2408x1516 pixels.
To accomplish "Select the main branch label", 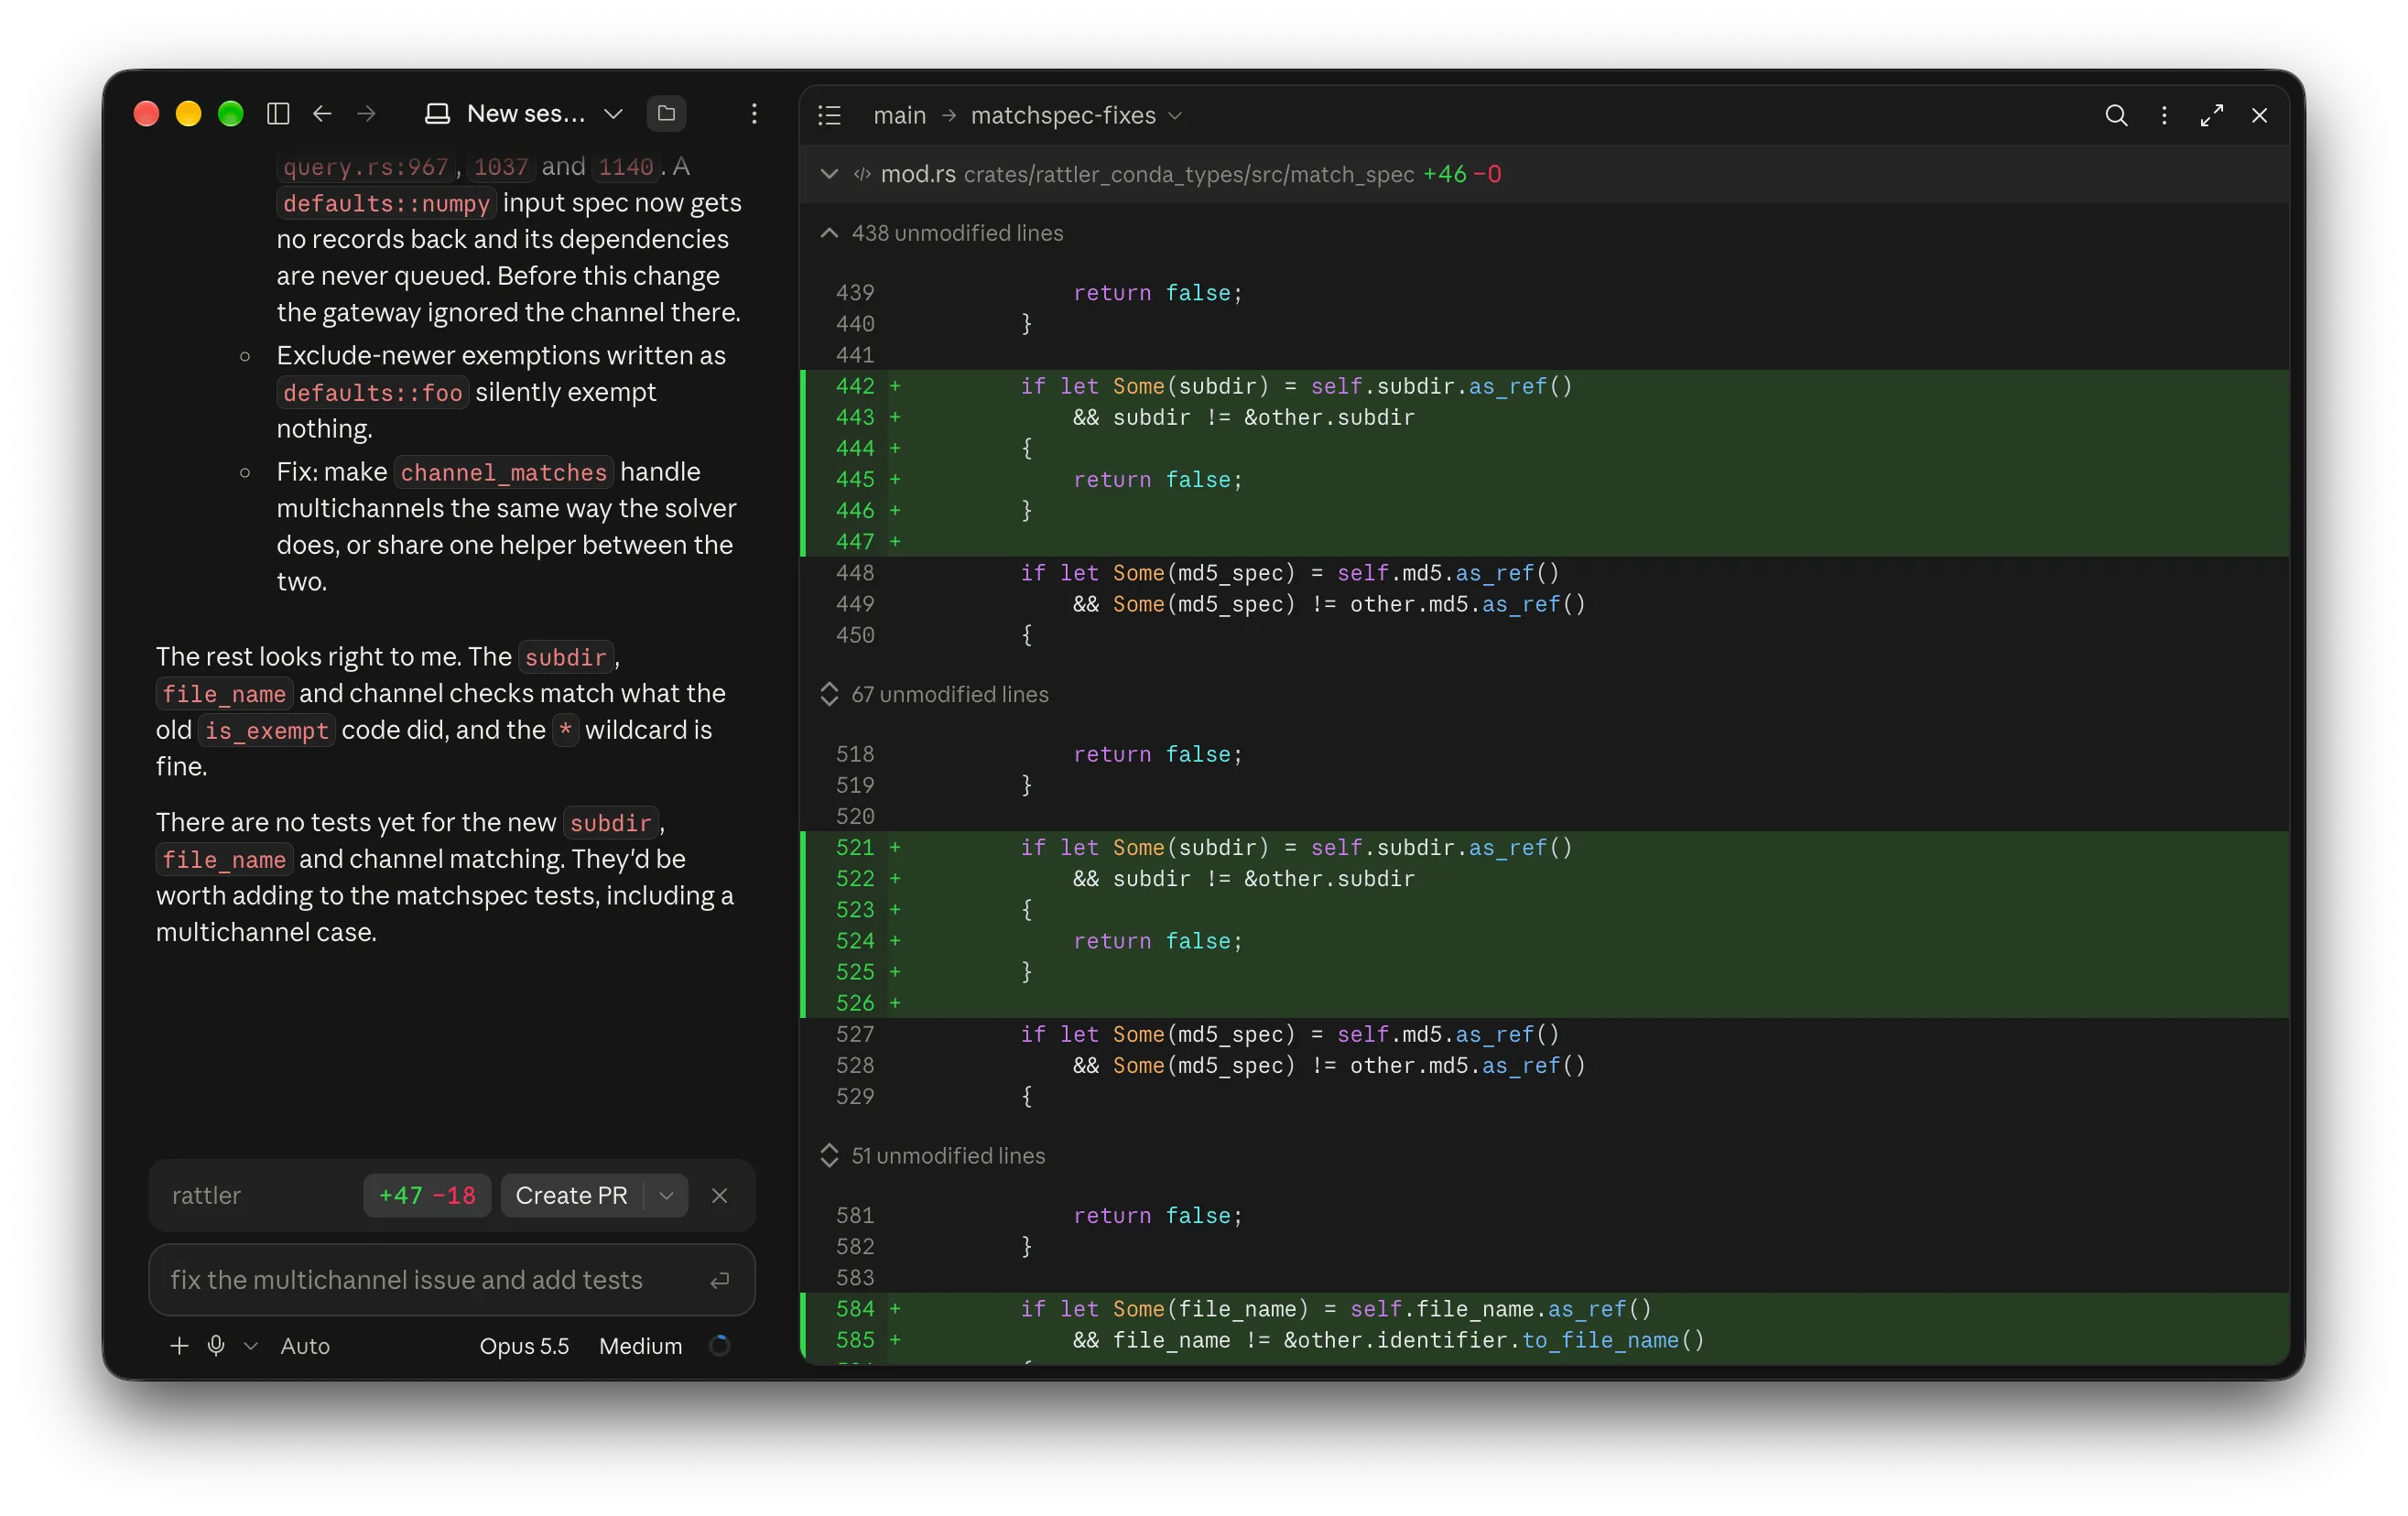I will pos(899,116).
